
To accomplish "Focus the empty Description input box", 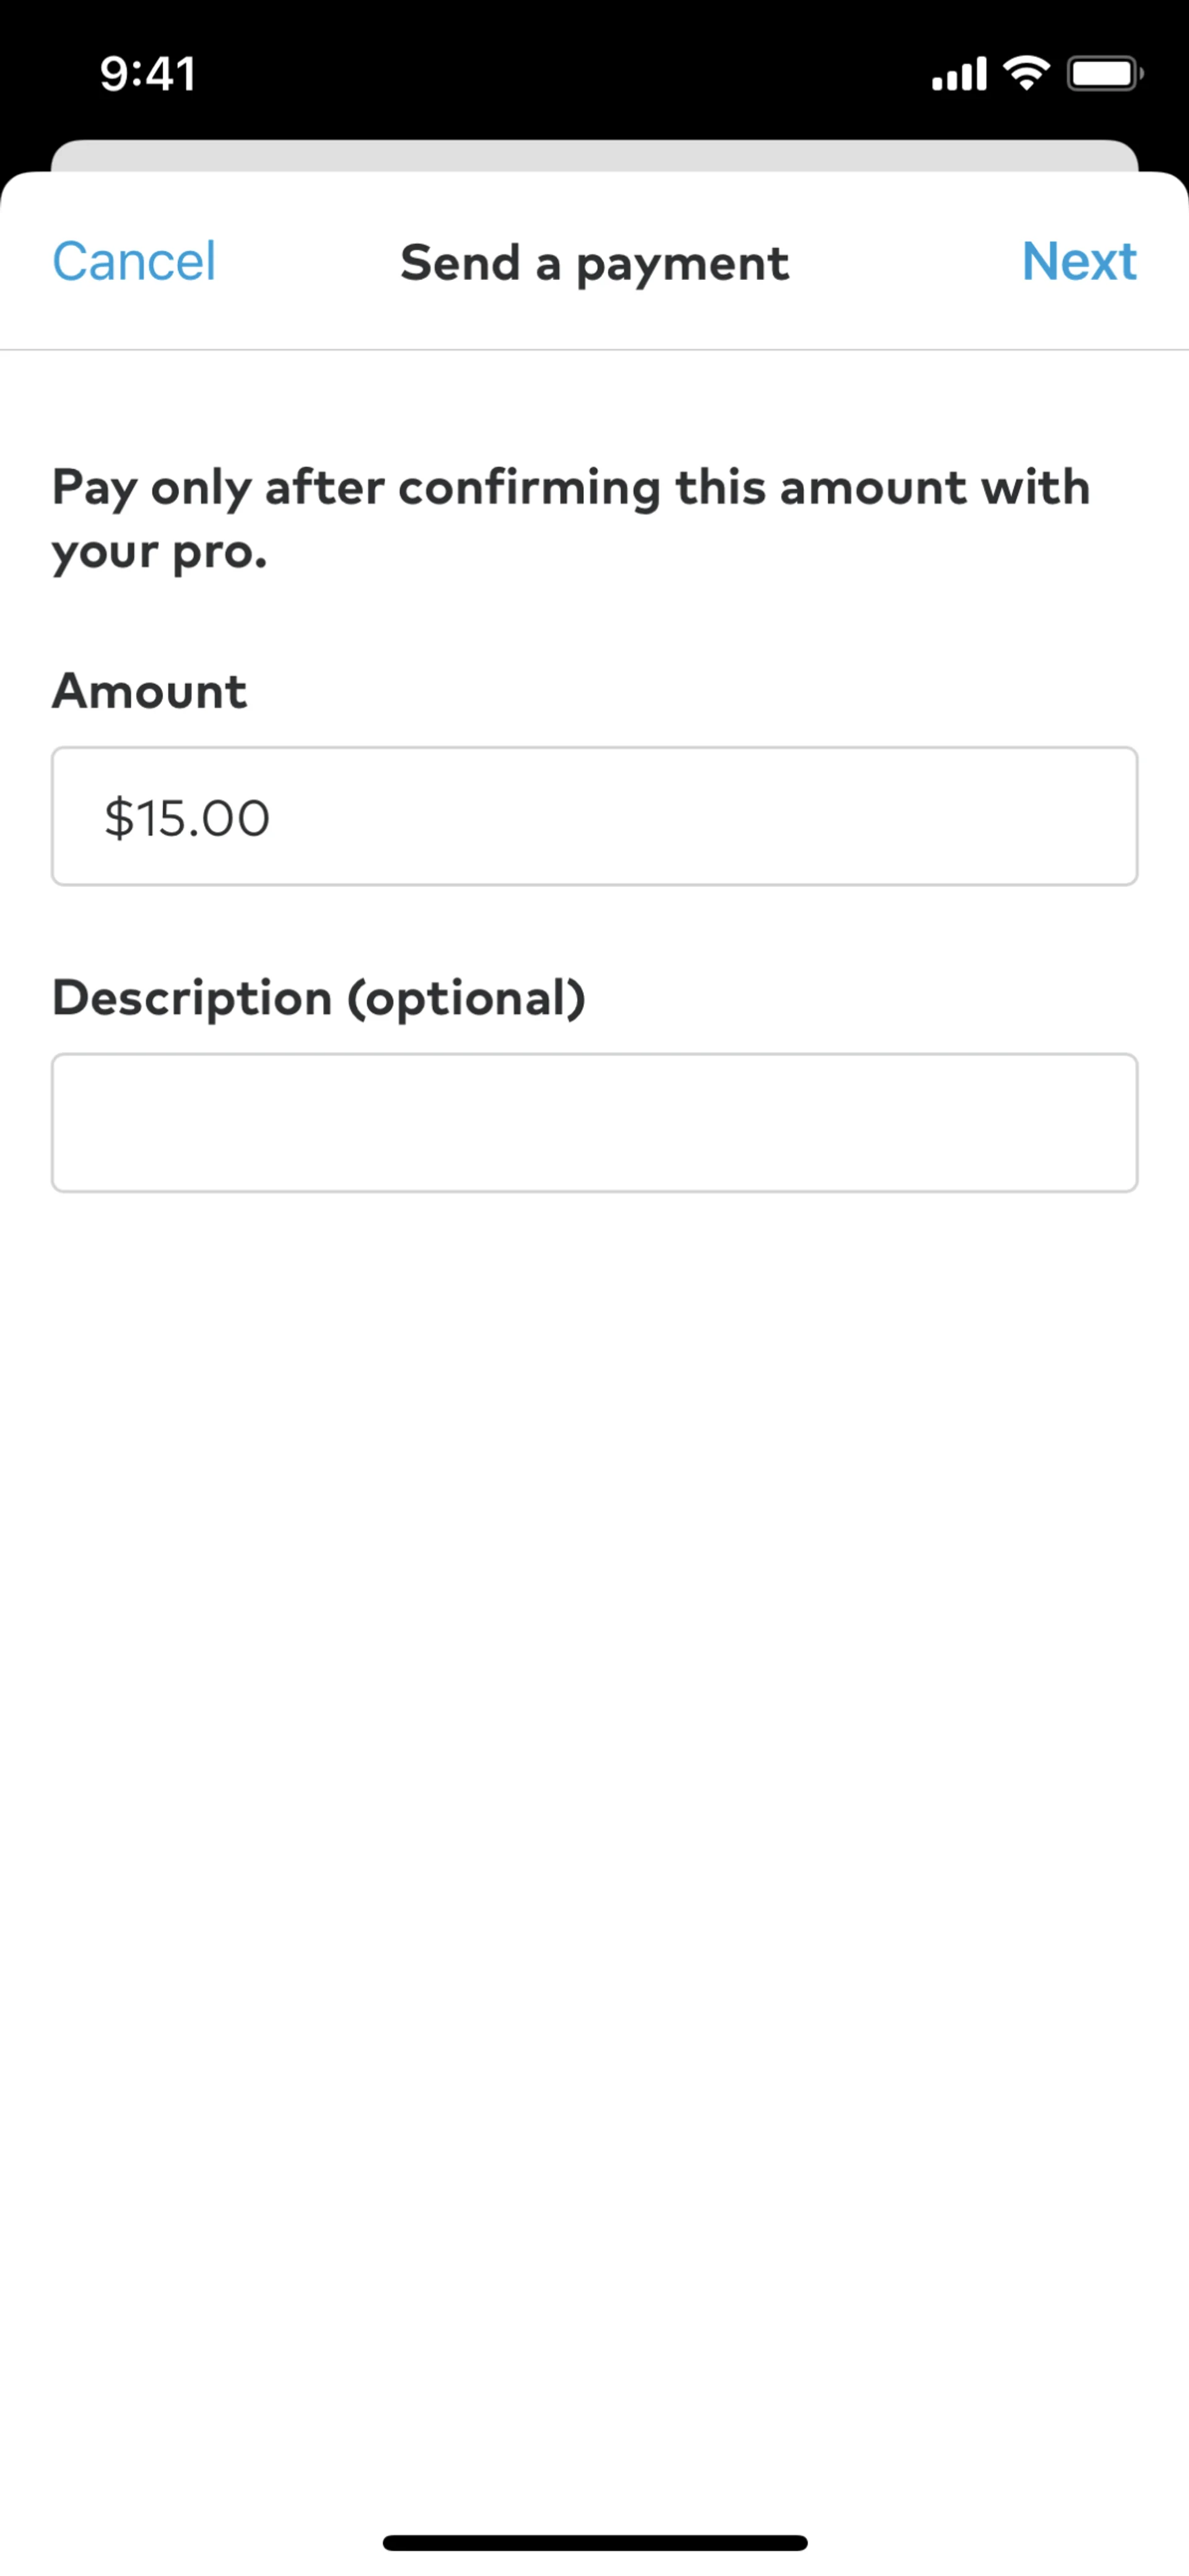I will point(594,1122).
